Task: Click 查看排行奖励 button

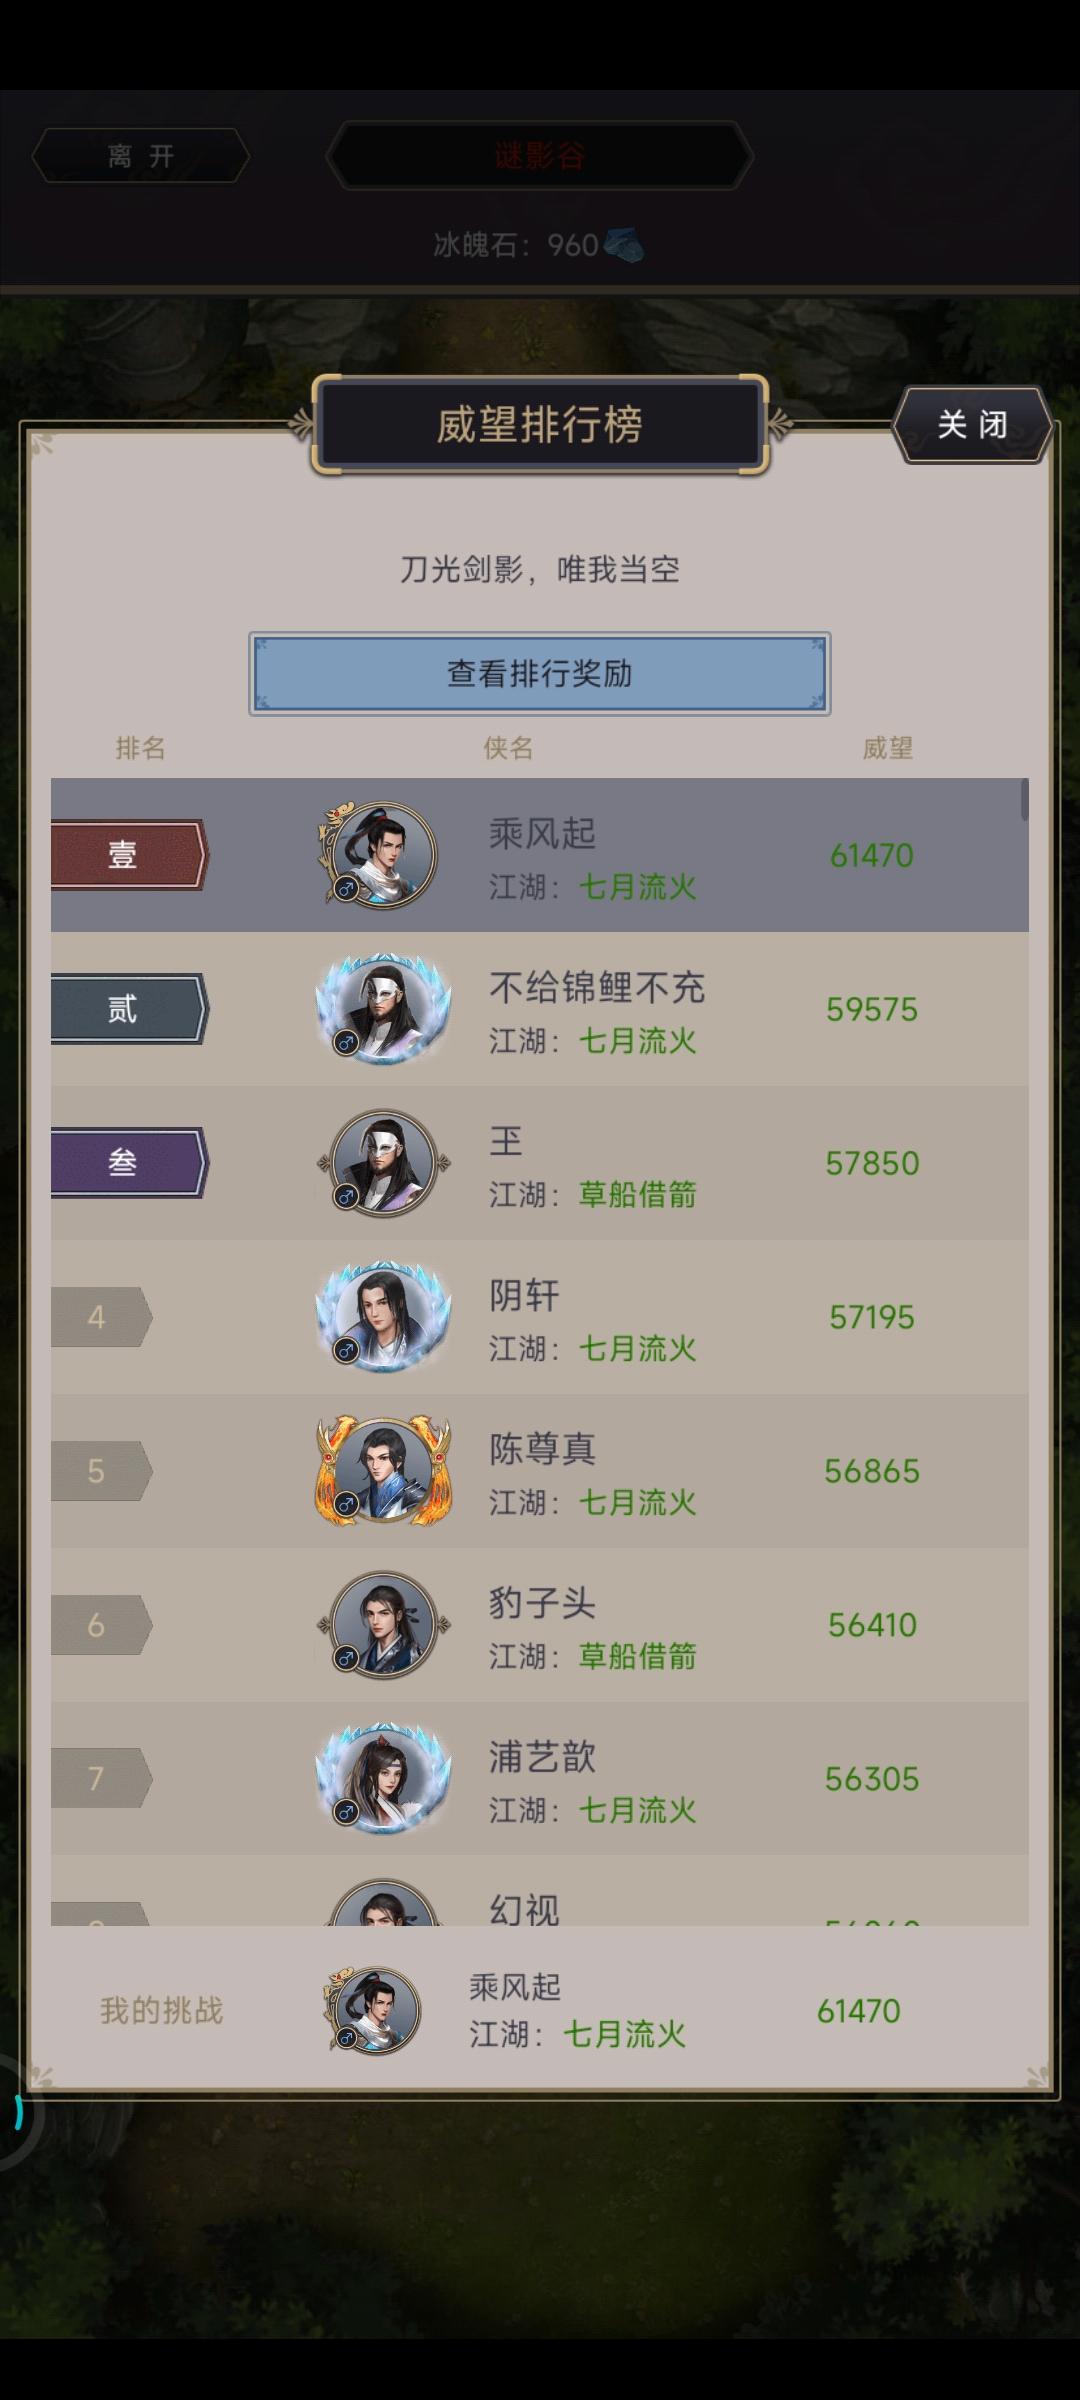Action: point(540,673)
